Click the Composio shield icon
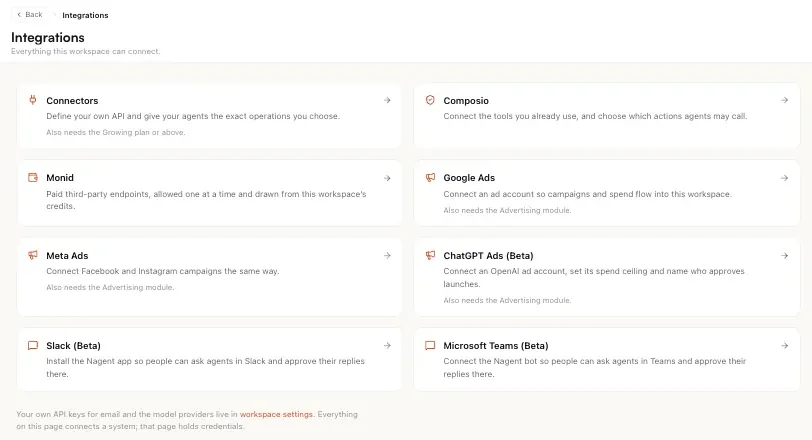Screen dimensions: 812x440 point(430,100)
